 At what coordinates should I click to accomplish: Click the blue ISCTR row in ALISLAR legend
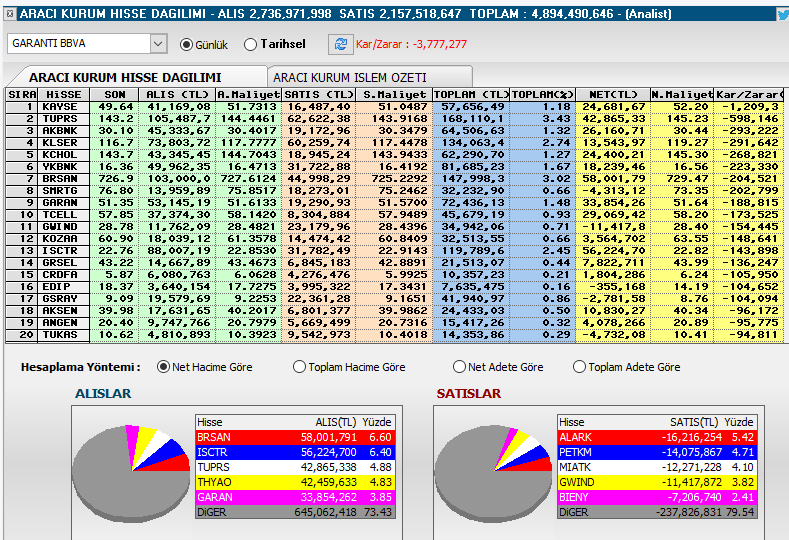(x=295, y=452)
